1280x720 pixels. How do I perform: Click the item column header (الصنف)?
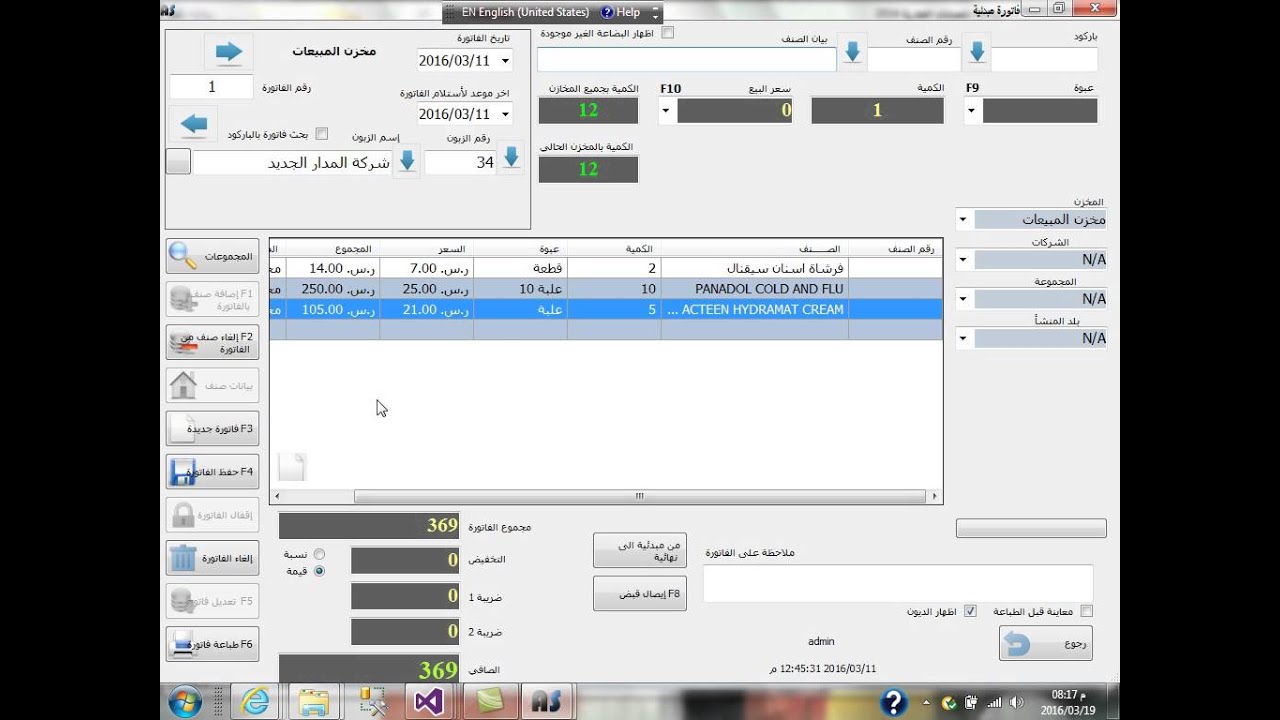tap(755, 248)
